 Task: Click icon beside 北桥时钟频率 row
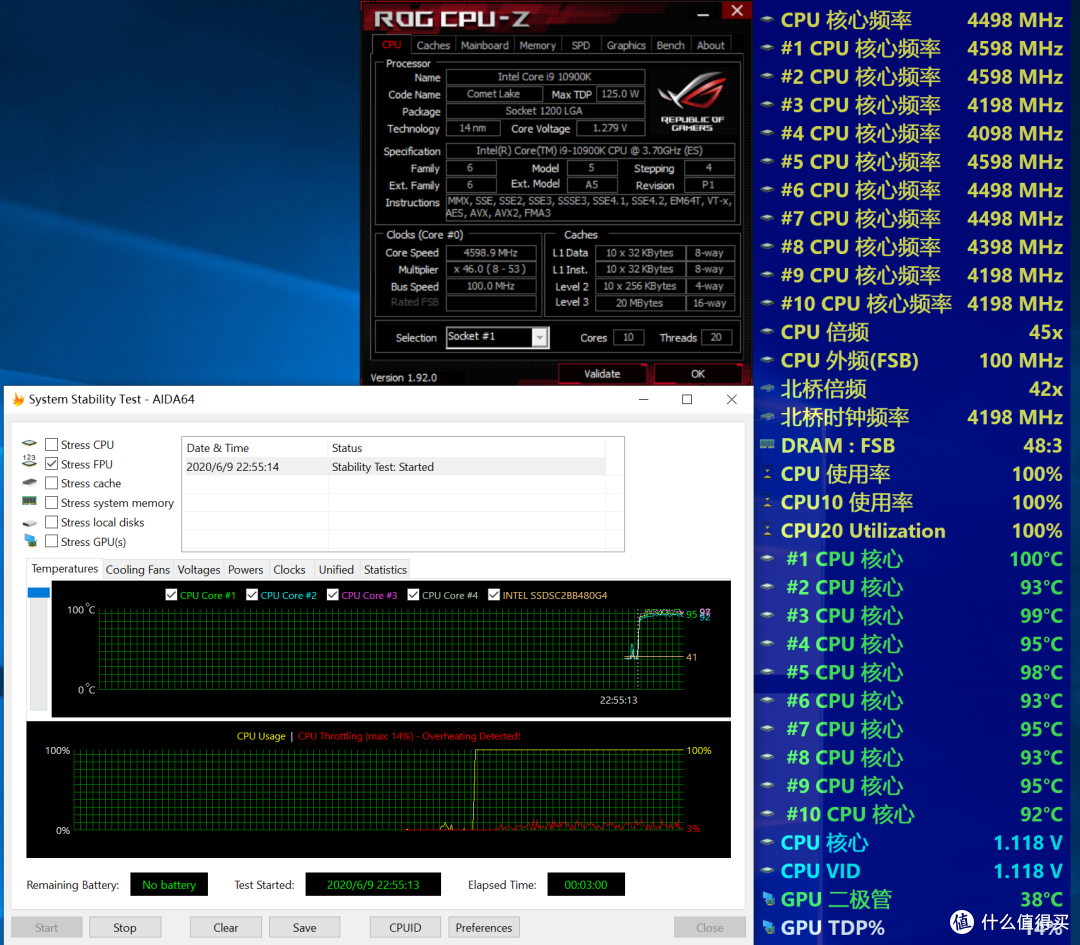[767, 417]
